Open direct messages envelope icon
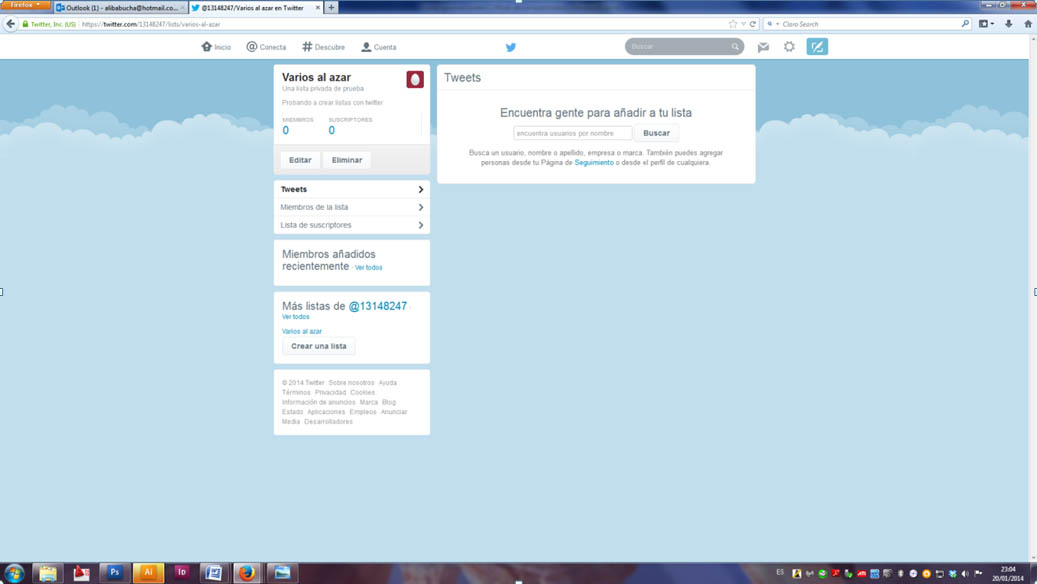 click(763, 47)
